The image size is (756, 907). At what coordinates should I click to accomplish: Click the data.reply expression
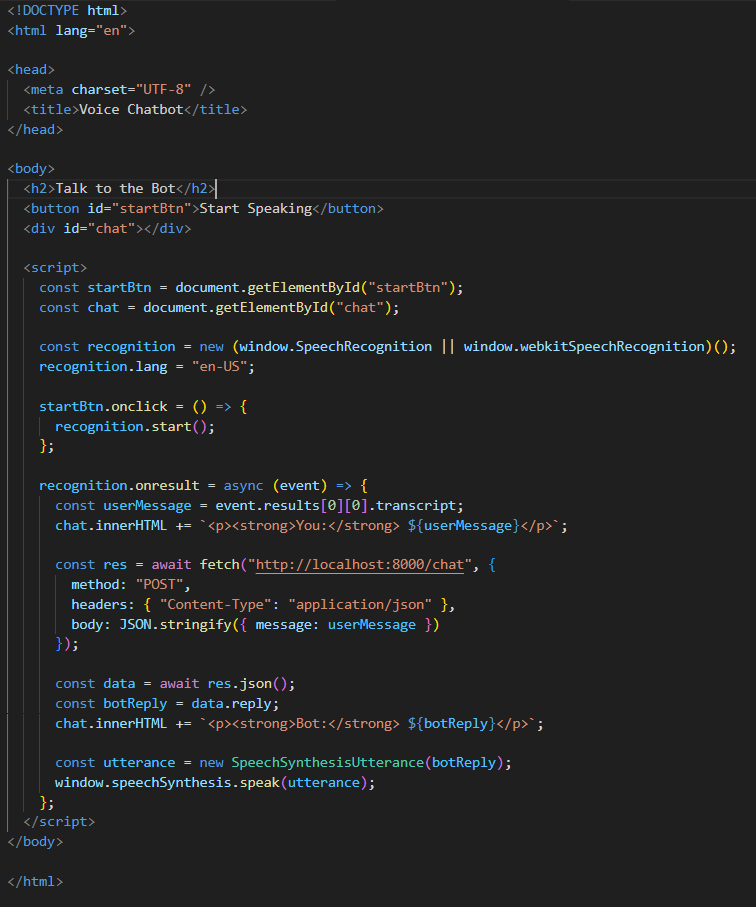tap(226, 703)
